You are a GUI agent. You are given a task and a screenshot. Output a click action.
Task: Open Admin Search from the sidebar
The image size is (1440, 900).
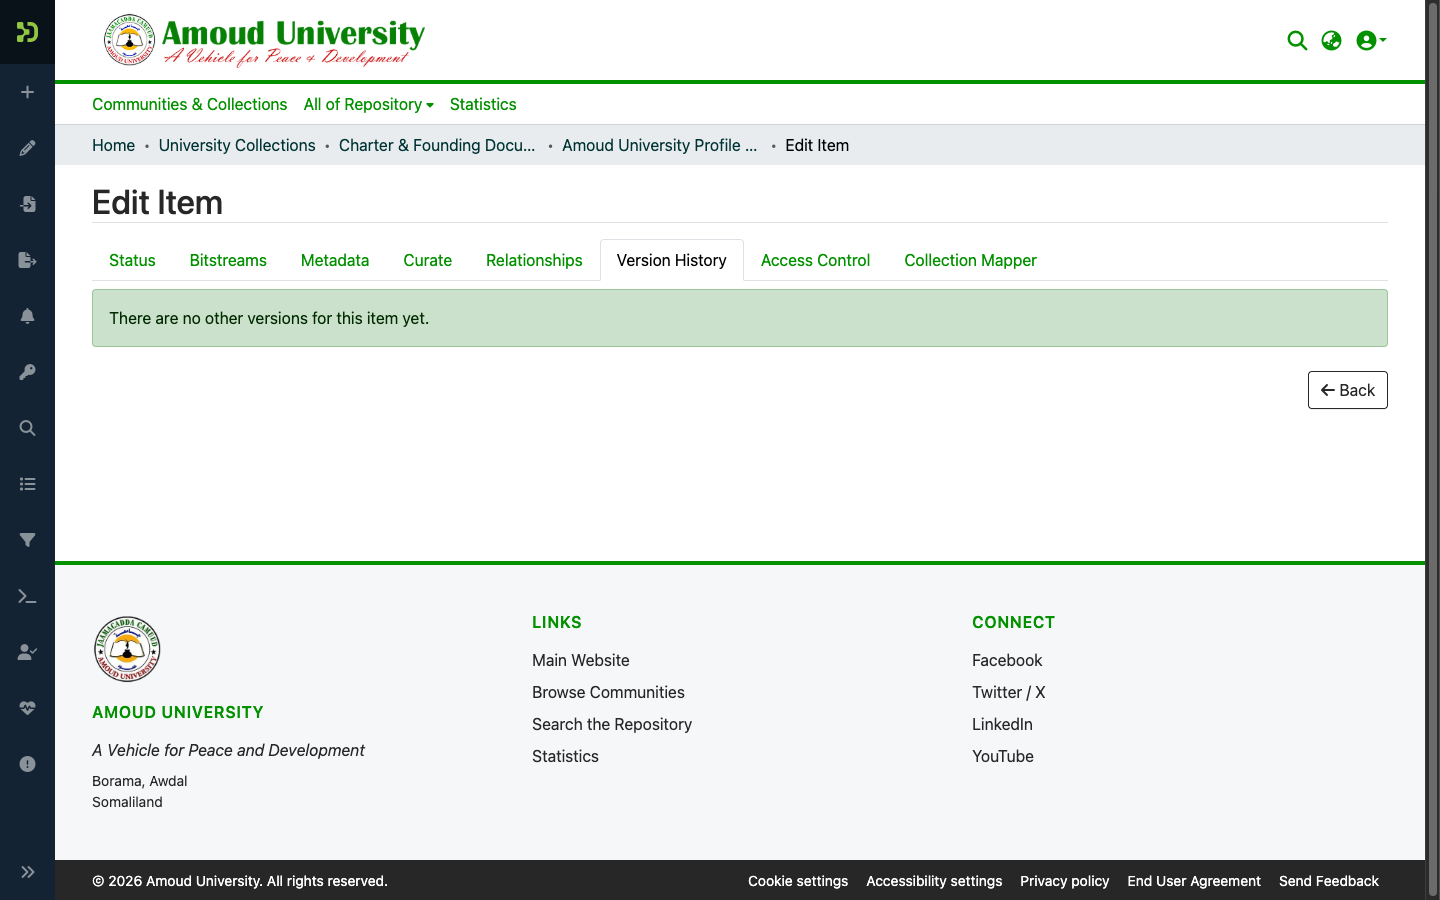click(27, 428)
